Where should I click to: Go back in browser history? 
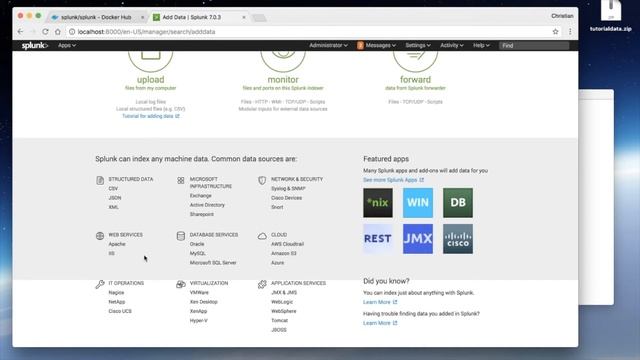pyautogui.click(x=20, y=31)
